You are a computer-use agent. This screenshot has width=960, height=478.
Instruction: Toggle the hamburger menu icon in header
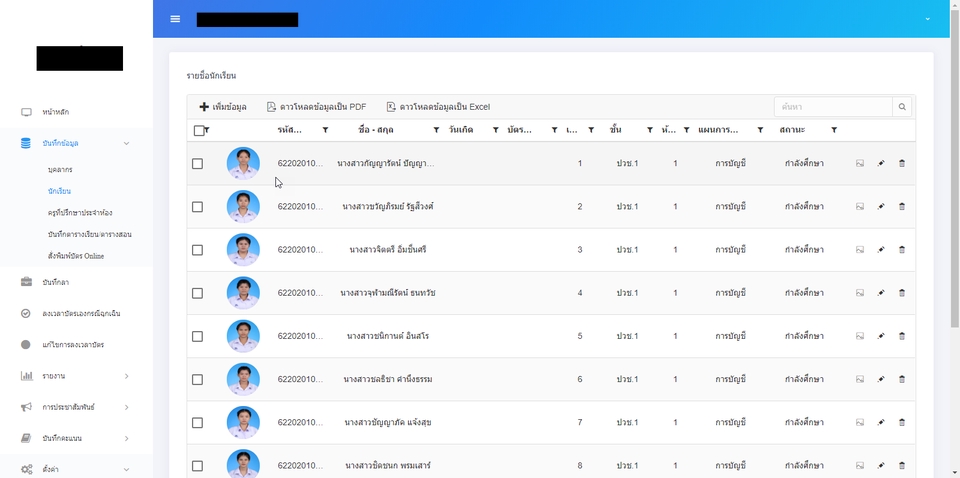coord(175,19)
